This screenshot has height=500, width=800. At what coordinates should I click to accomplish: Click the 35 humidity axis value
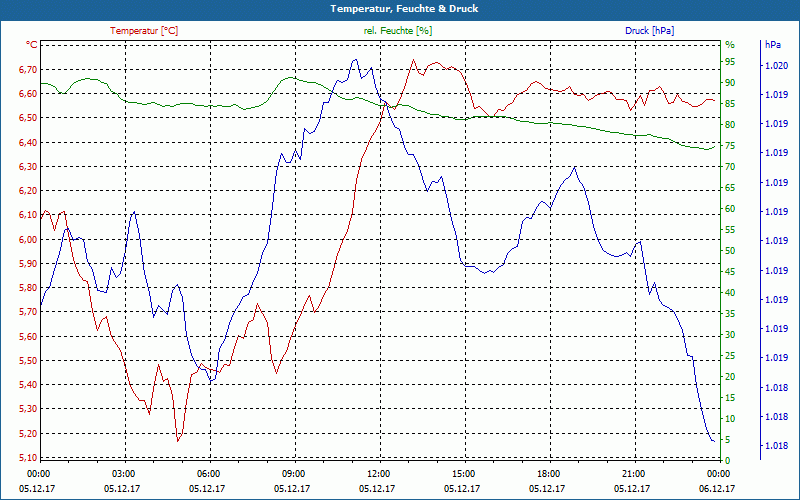(x=730, y=314)
